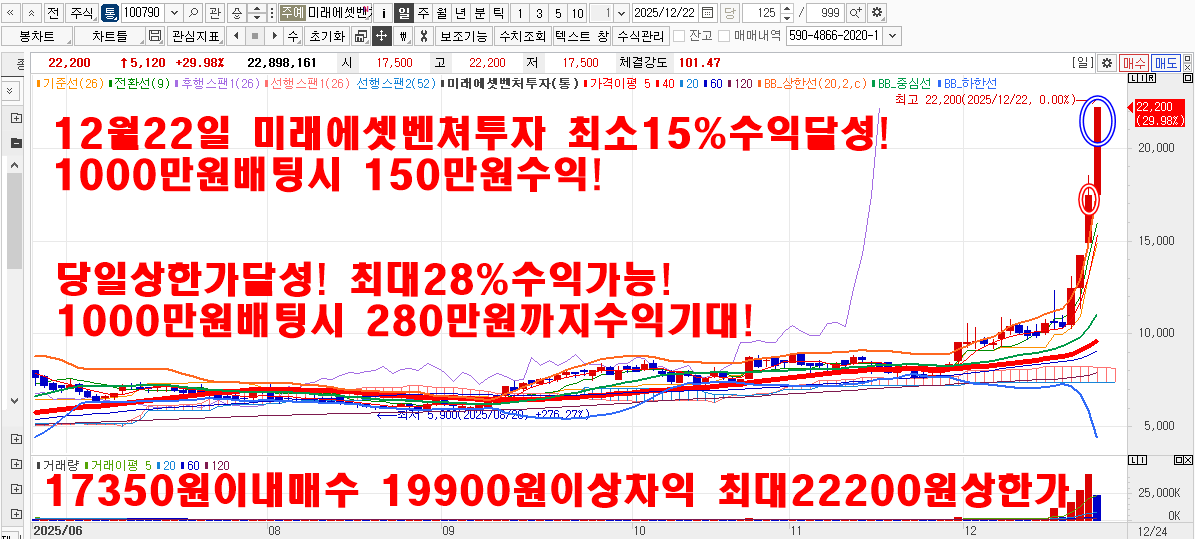This screenshot has width=1195, height=539.
Task: Open the 보조기능 menu
Action: click(x=463, y=36)
